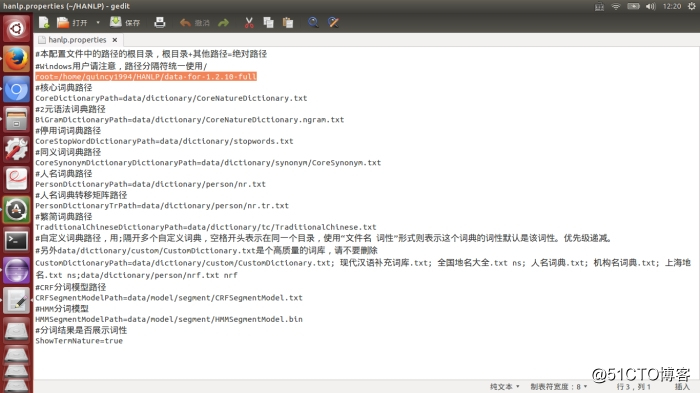The image size is (700, 393).
Task: Open the red document viewer dock icon
Action: tap(17, 180)
